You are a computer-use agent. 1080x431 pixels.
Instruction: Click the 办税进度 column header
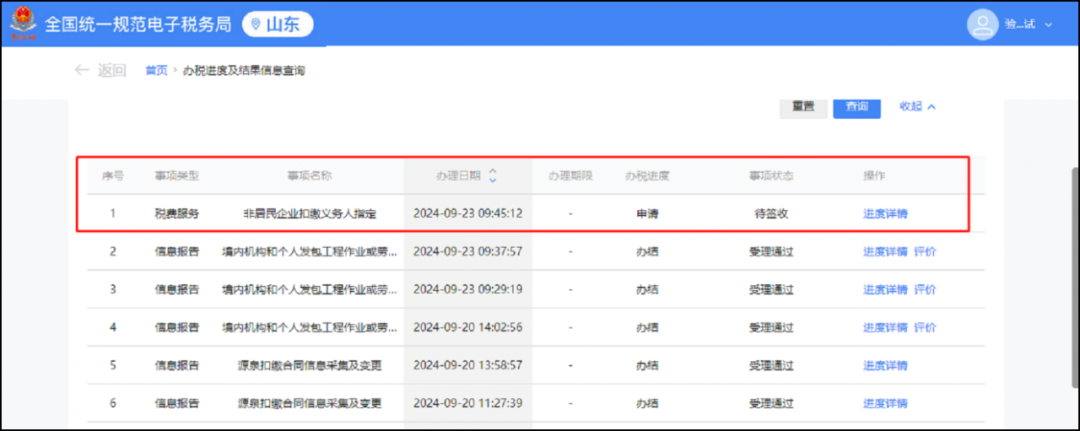(x=647, y=176)
